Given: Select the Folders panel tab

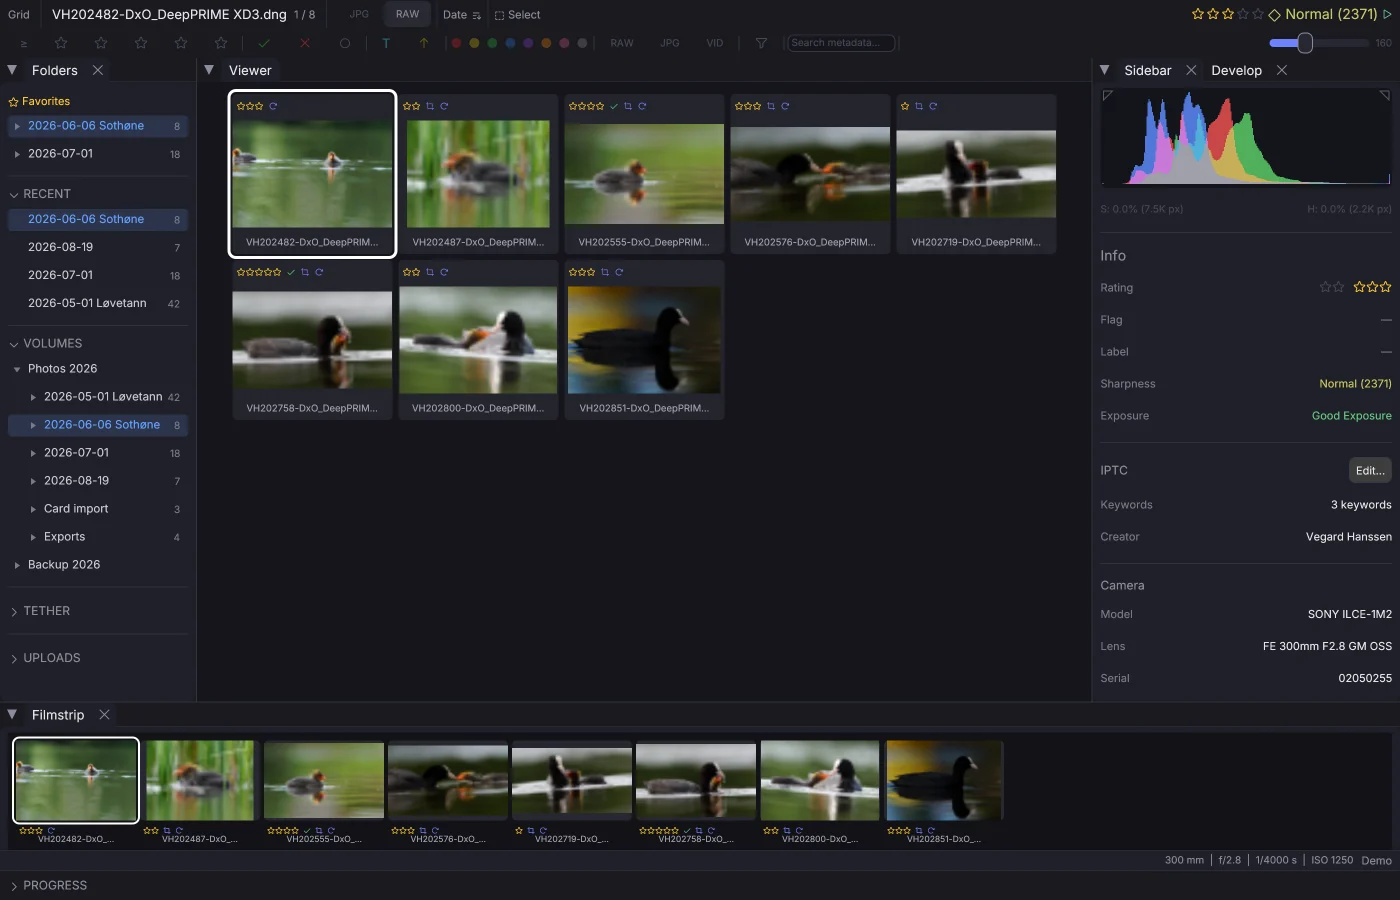Looking at the screenshot, I should click(54, 70).
